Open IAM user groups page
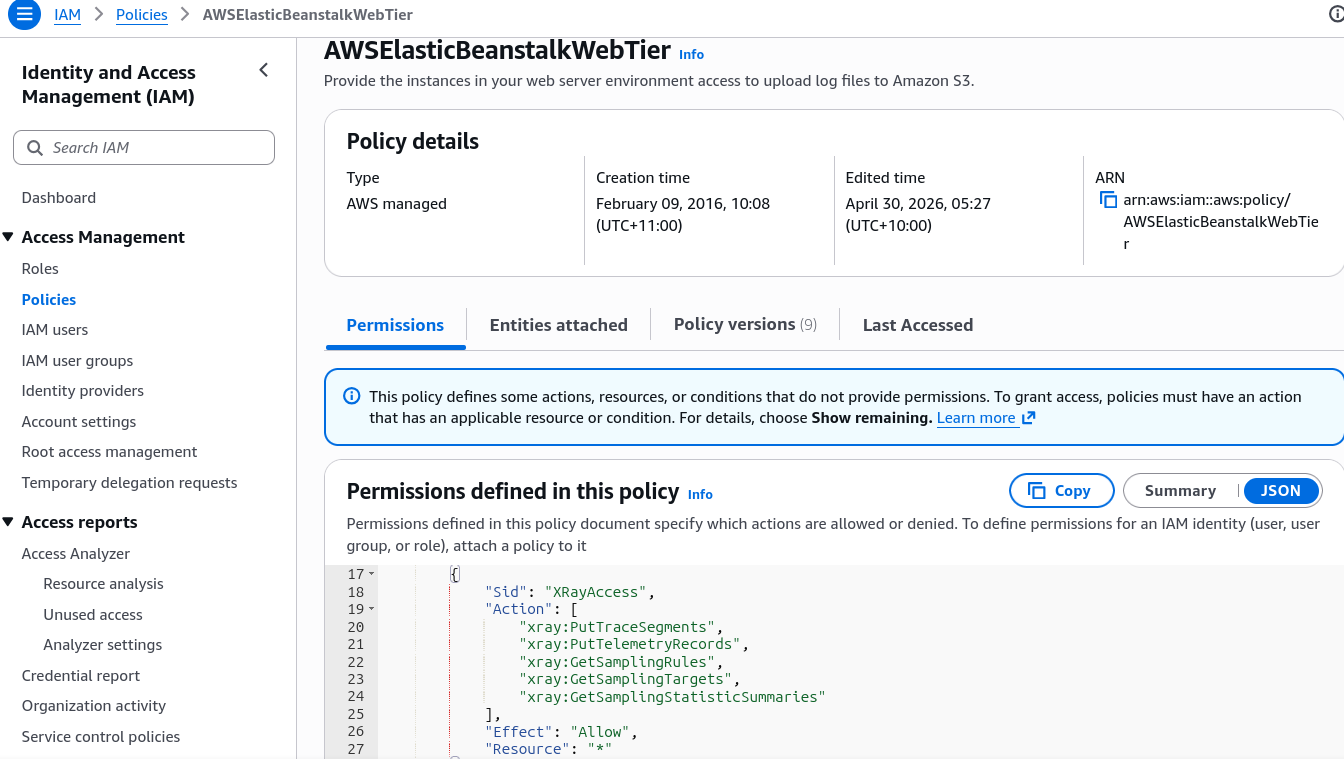 click(x=77, y=361)
